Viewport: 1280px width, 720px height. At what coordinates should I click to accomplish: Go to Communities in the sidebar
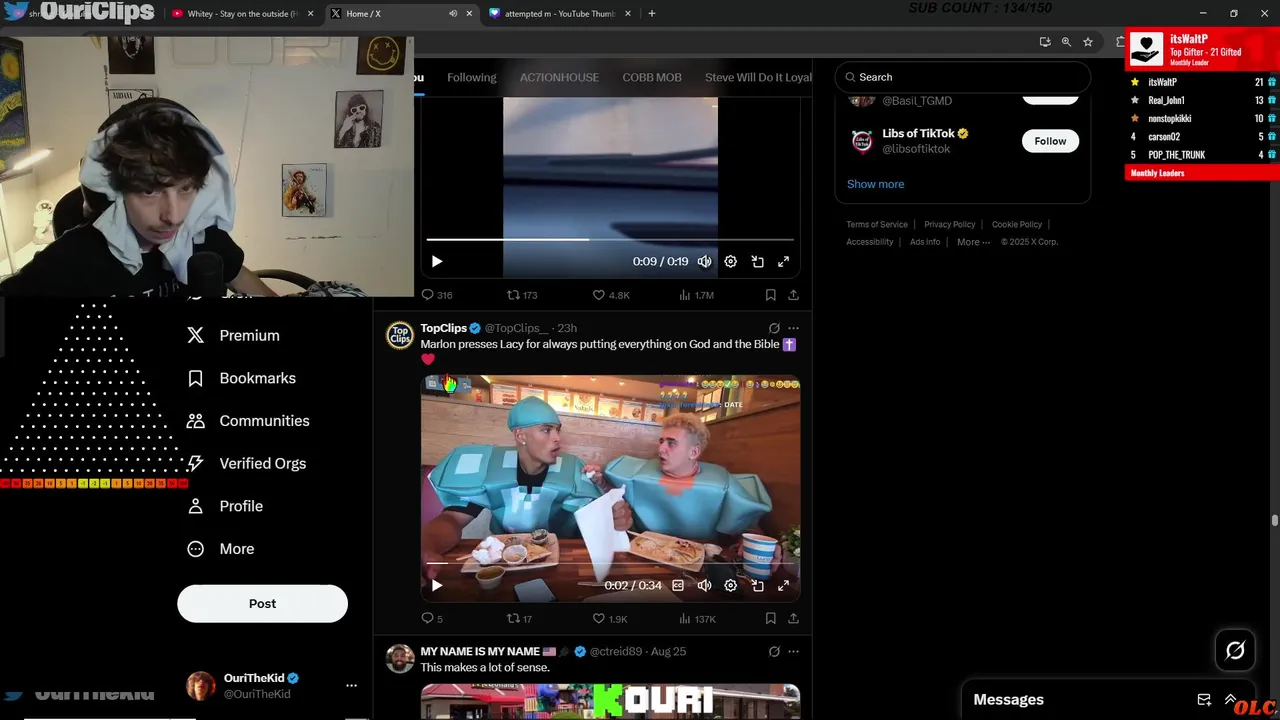pyautogui.click(x=249, y=421)
